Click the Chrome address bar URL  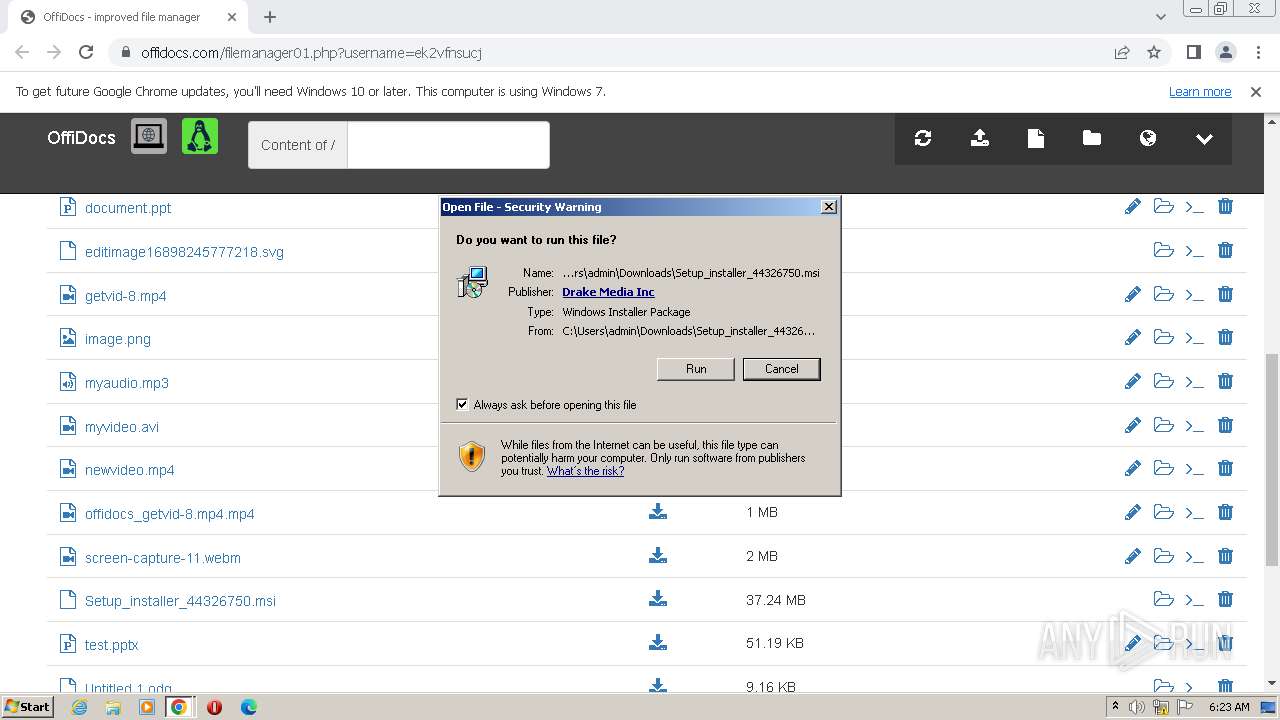click(311, 52)
